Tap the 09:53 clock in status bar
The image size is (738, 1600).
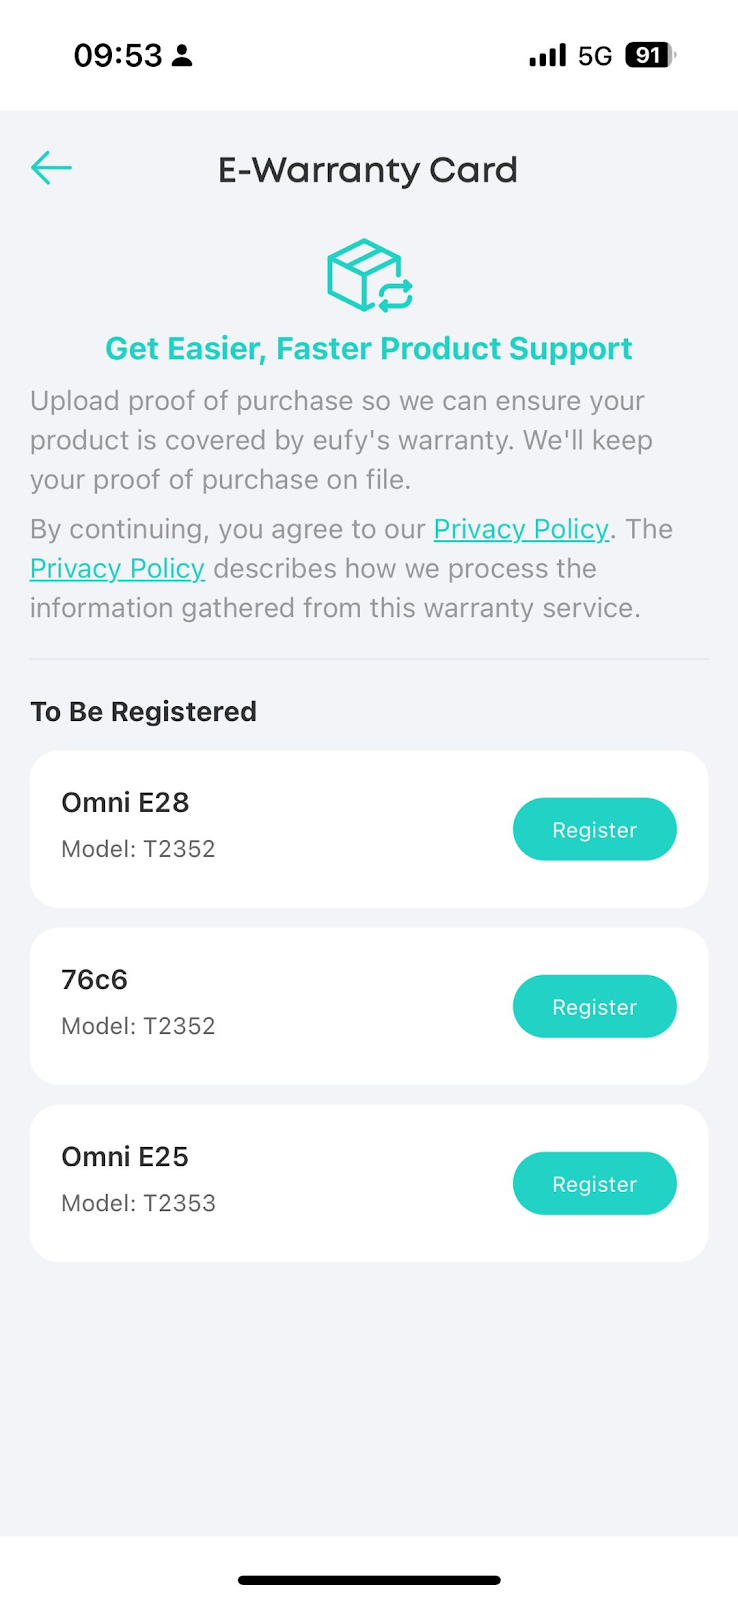tap(117, 55)
